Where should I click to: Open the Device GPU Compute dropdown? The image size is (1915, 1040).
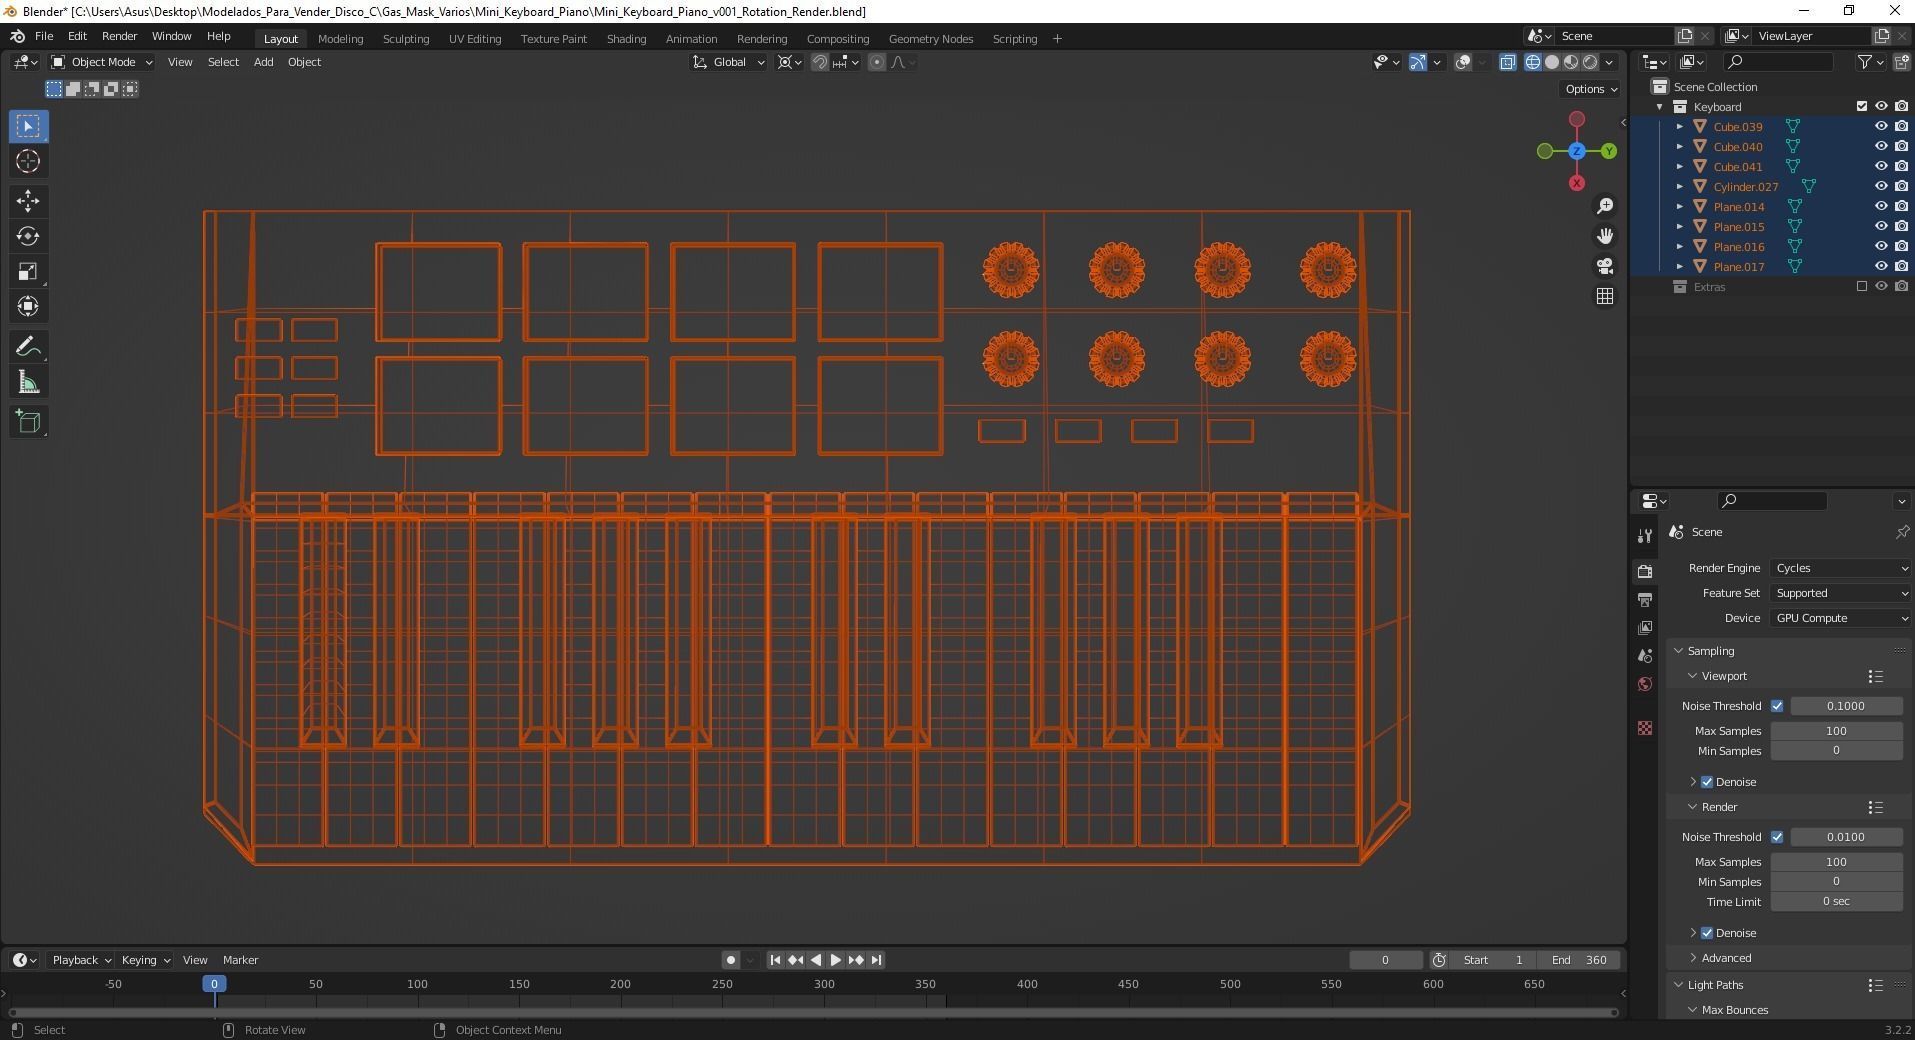(x=1841, y=618)
